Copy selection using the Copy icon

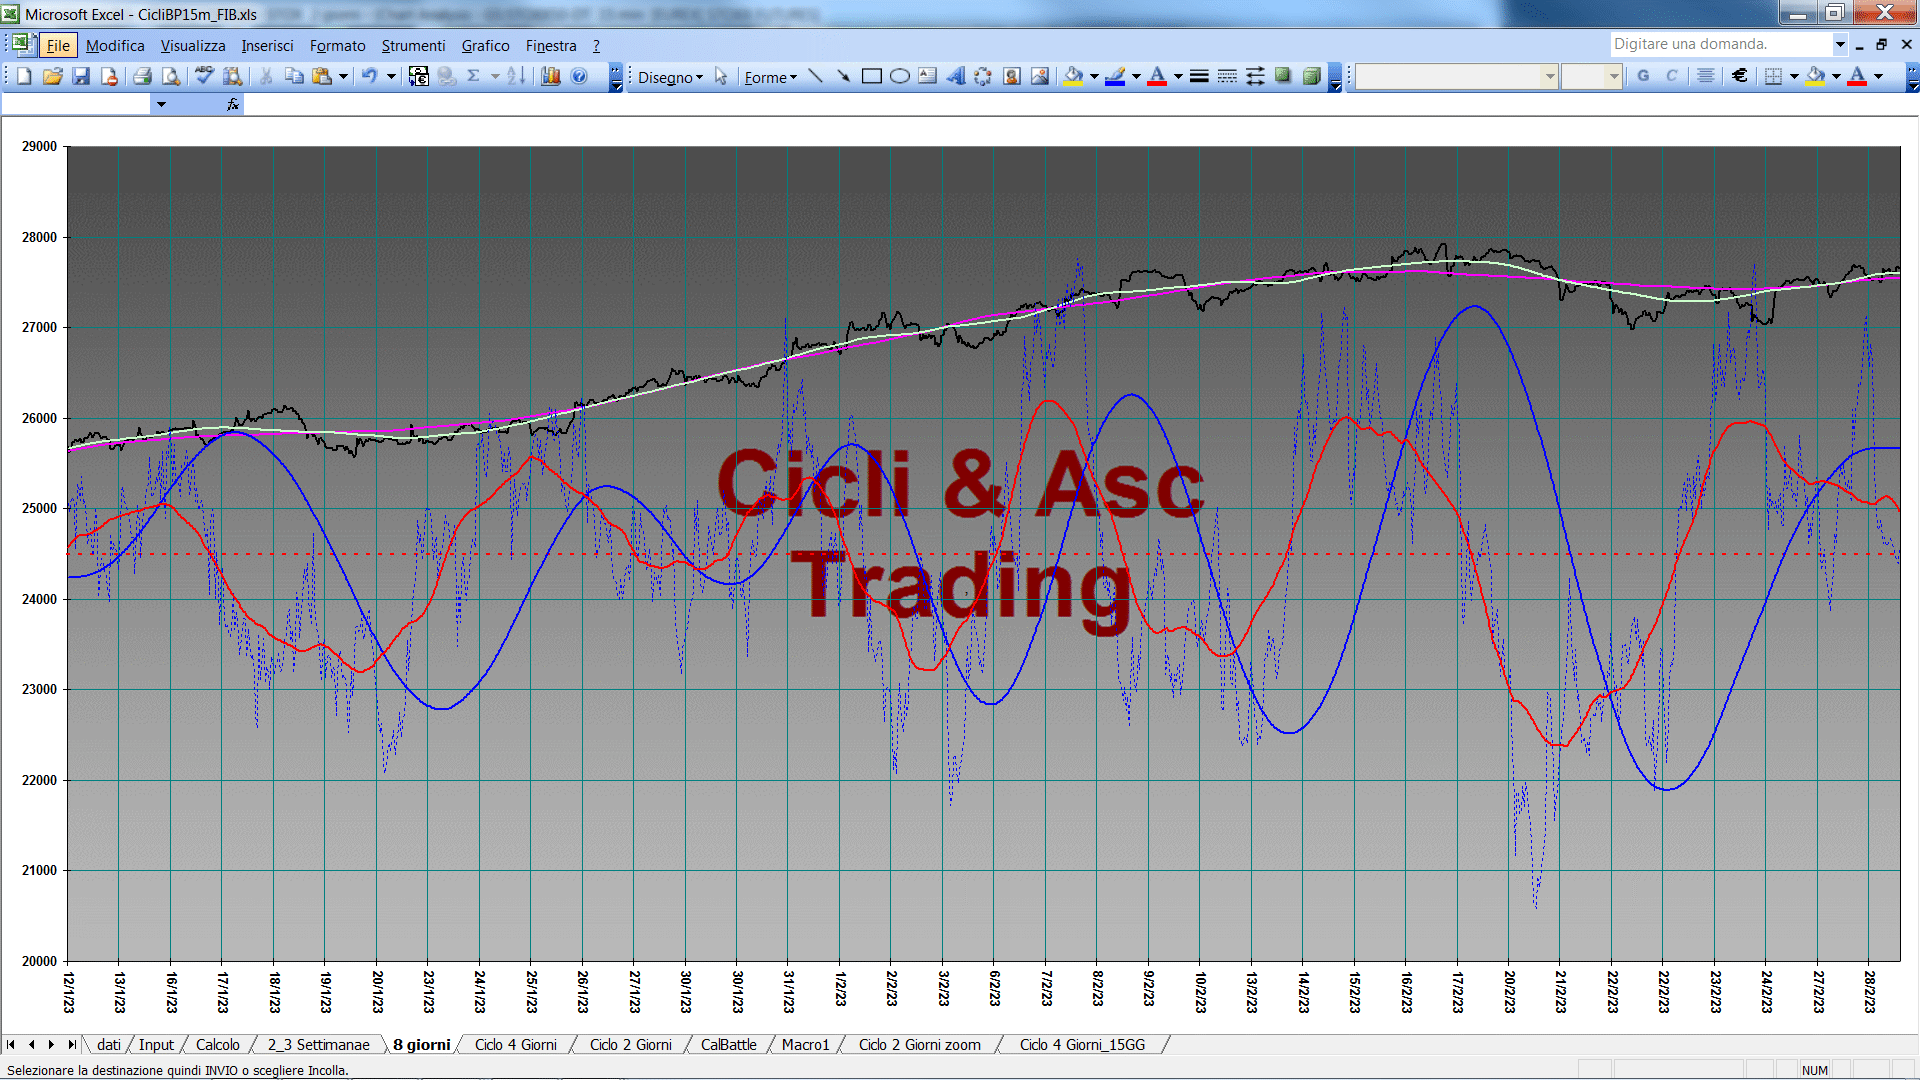pos(294,77)
